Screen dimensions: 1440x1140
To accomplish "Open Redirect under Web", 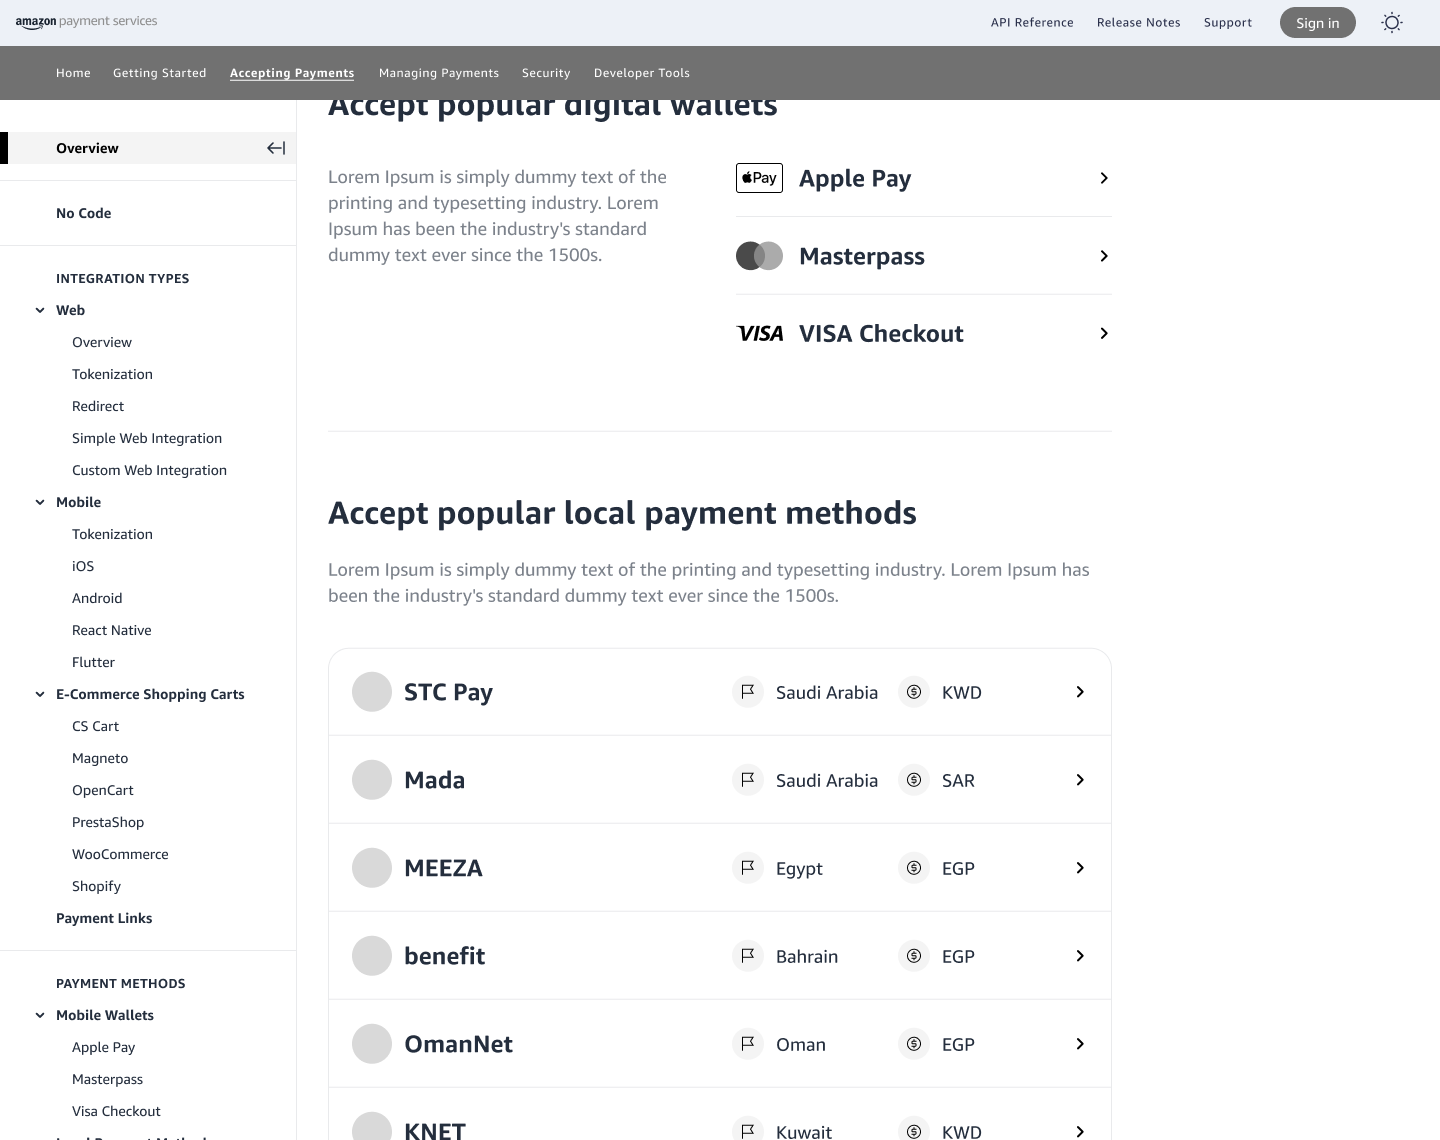I will 98,406.
